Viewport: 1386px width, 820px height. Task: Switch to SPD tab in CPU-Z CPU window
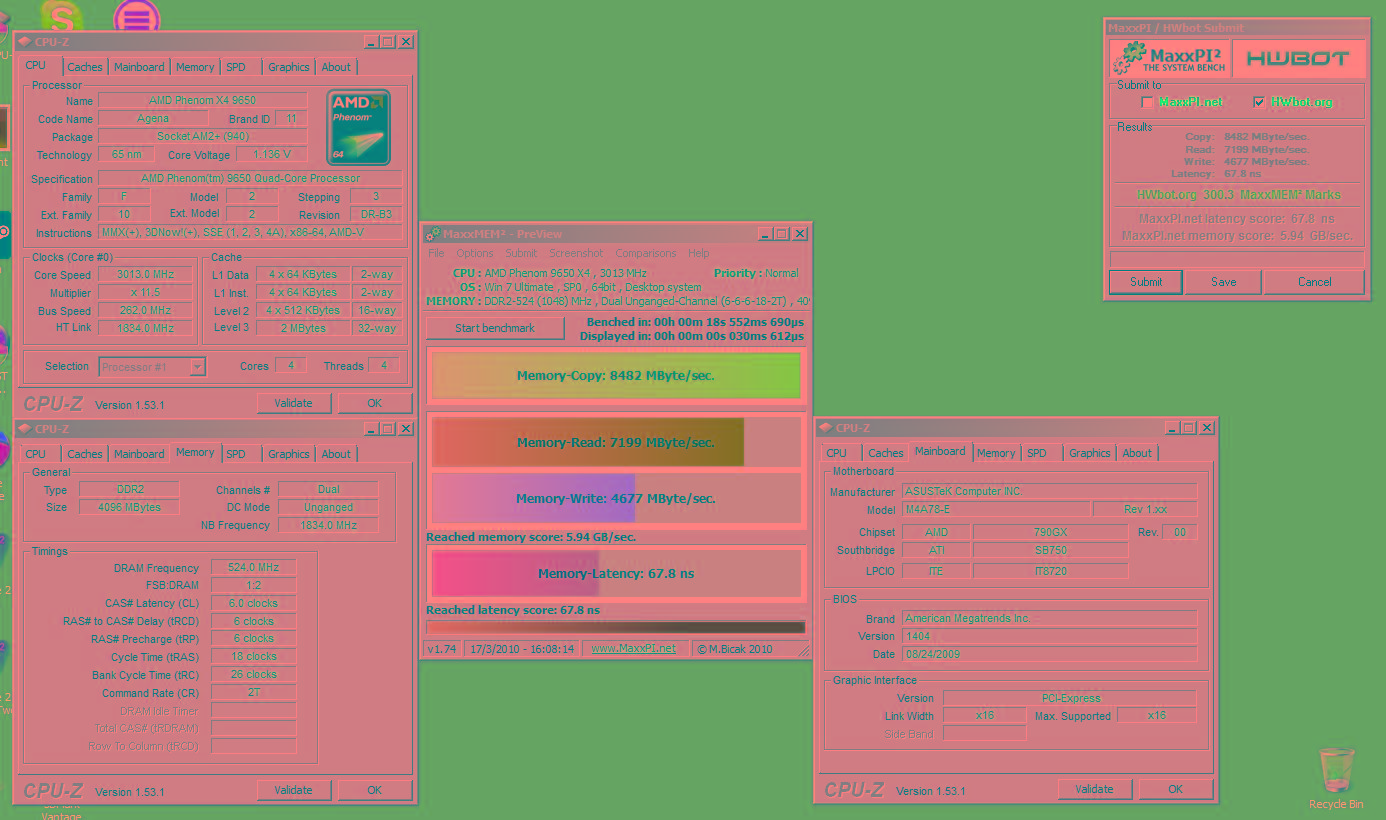coord(235,67)
